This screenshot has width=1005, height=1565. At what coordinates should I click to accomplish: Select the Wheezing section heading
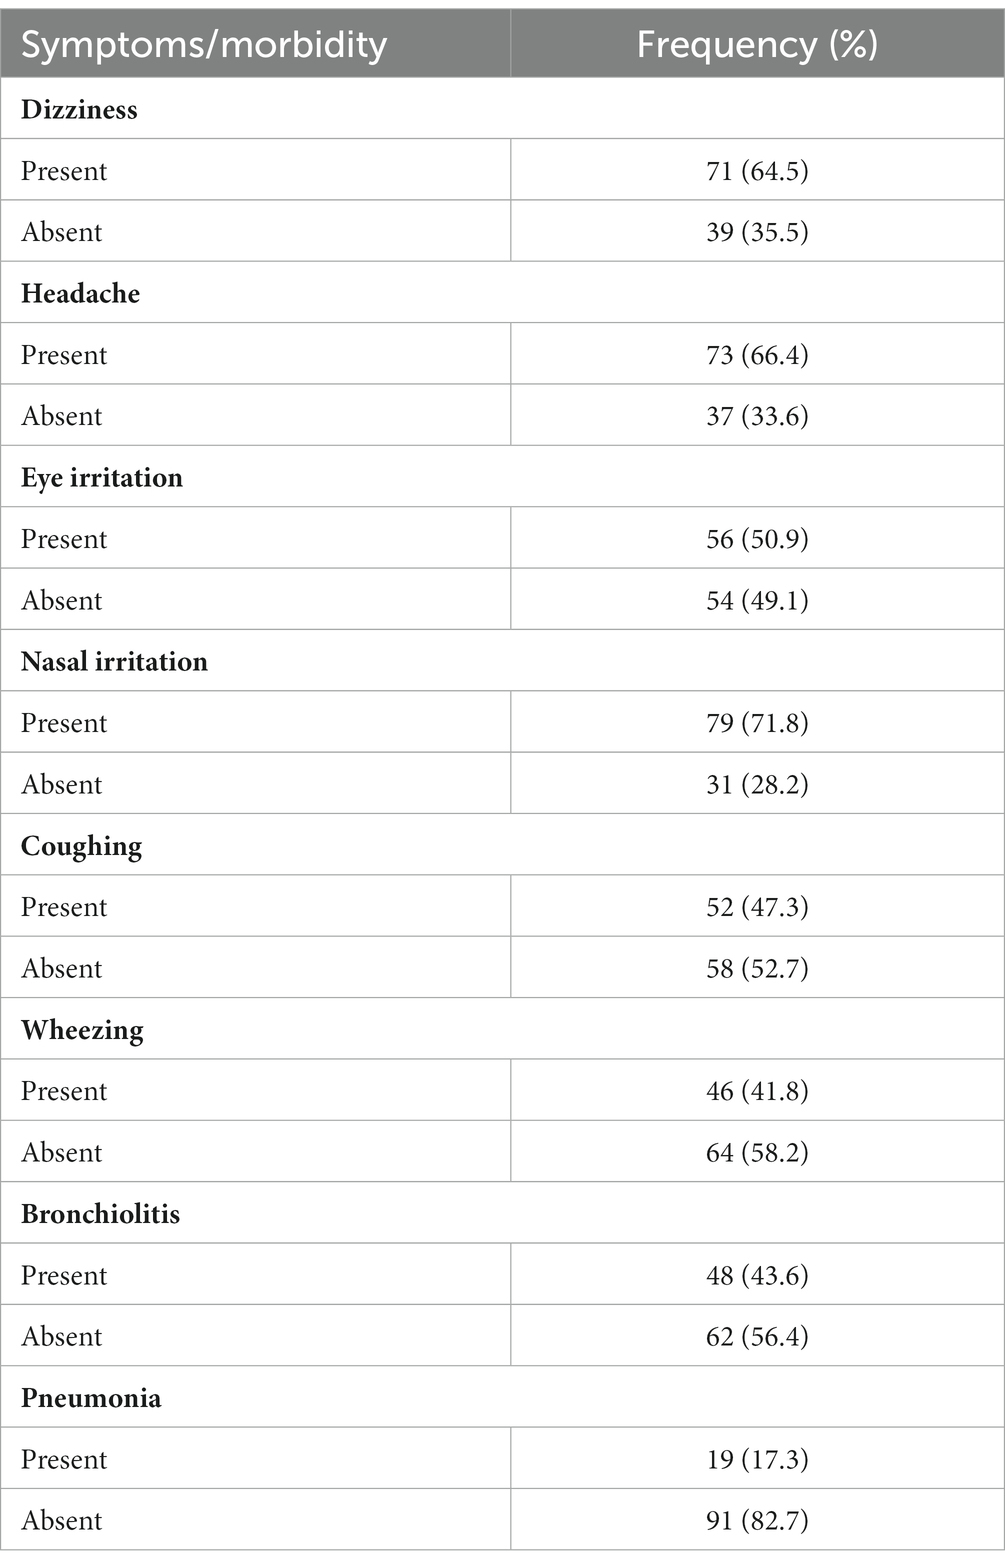point(82,1030)
